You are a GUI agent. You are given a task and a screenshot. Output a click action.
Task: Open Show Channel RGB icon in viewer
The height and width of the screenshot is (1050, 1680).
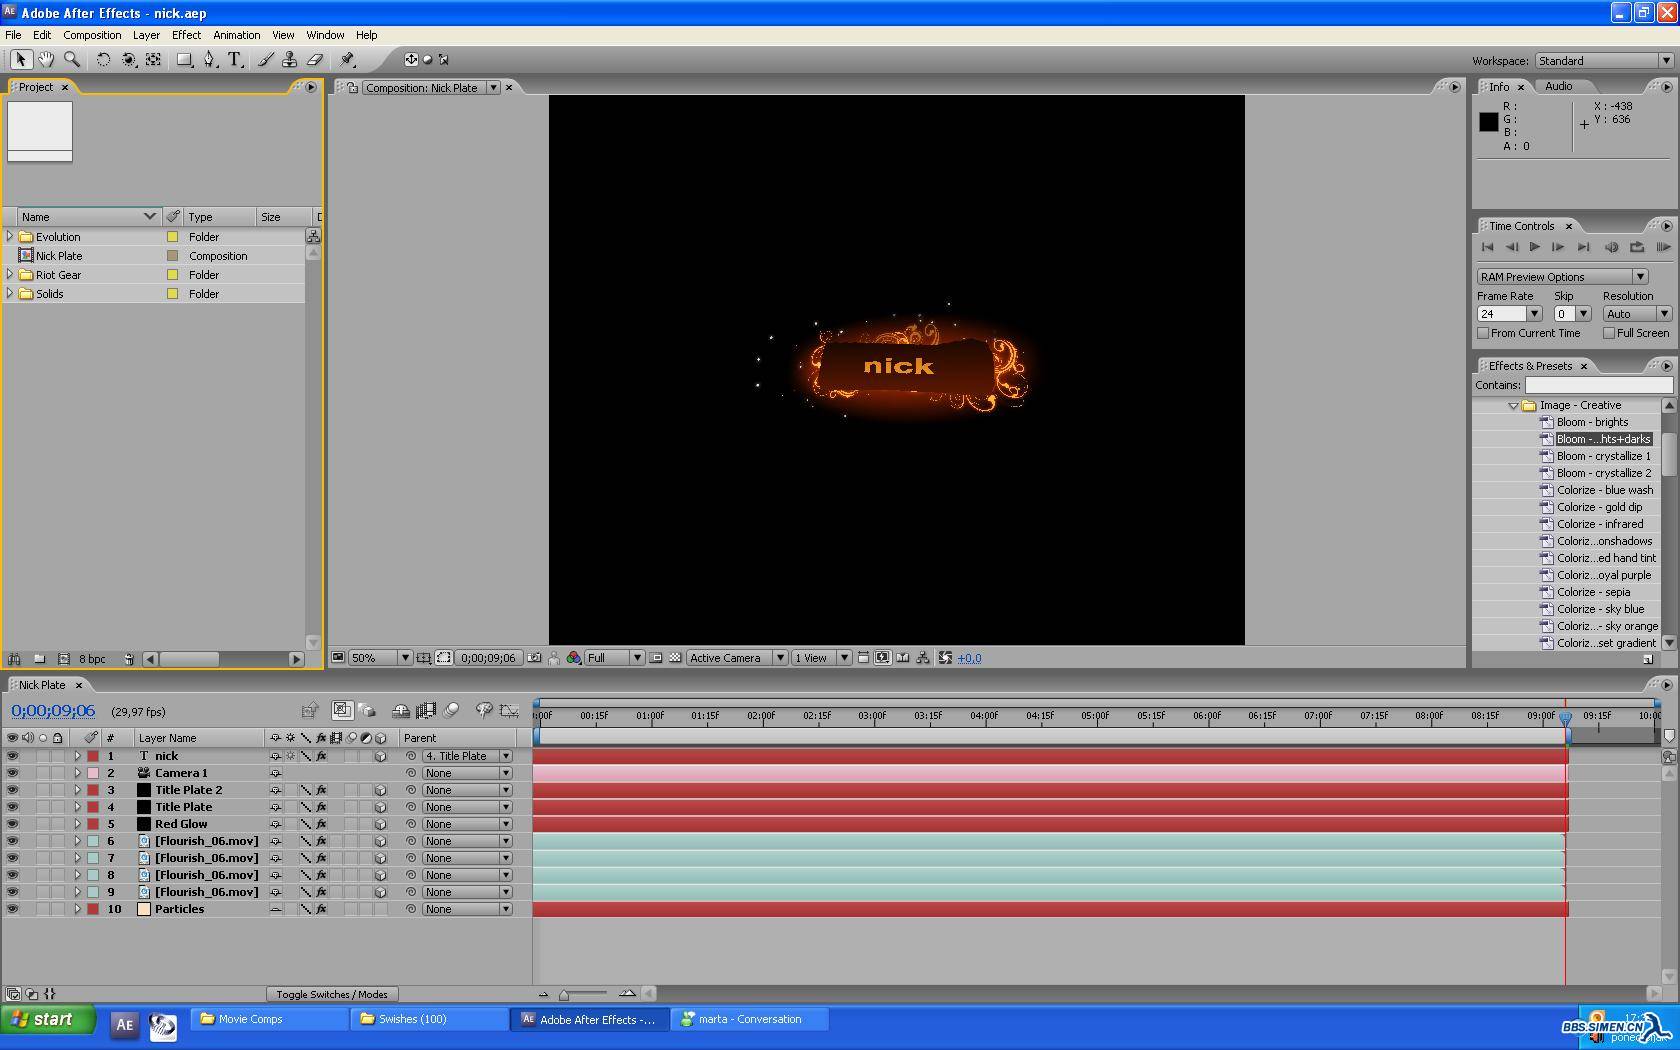pos(574,658)
